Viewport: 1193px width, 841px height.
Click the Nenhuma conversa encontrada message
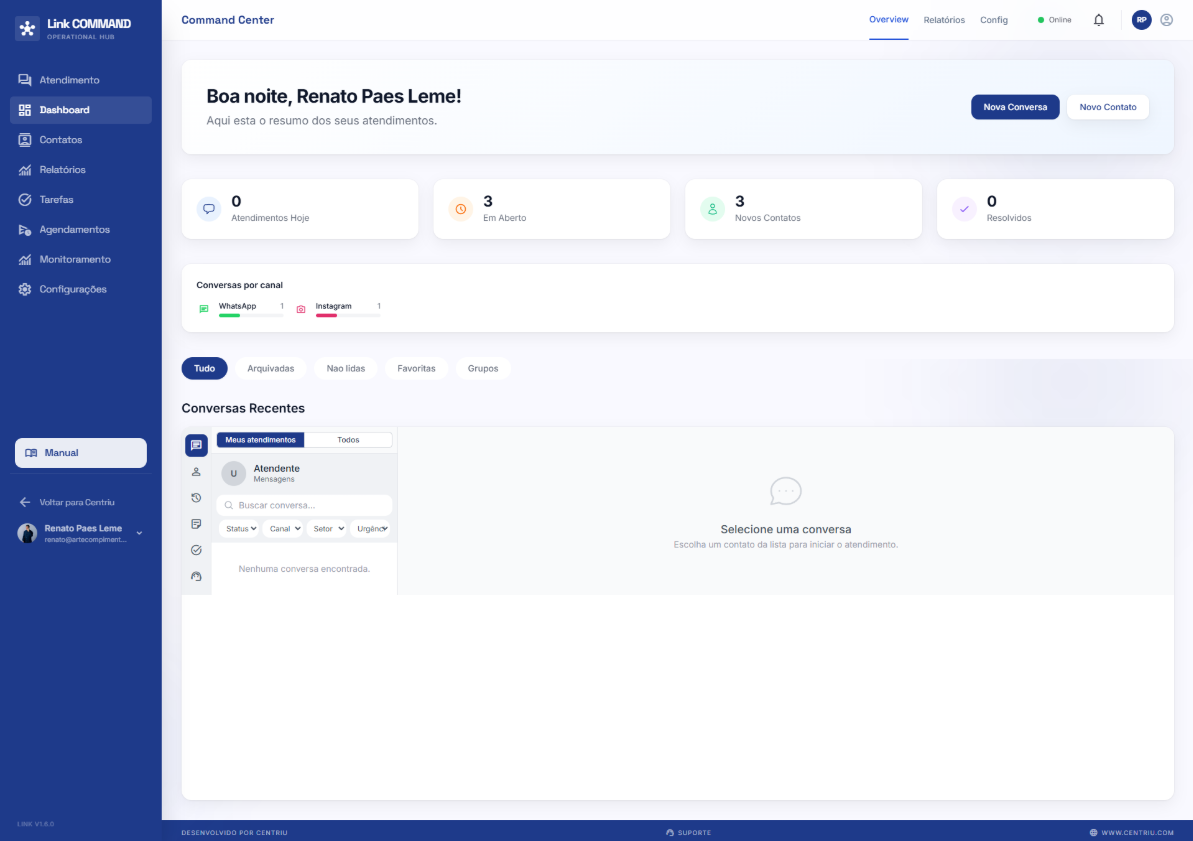[304, 569]
